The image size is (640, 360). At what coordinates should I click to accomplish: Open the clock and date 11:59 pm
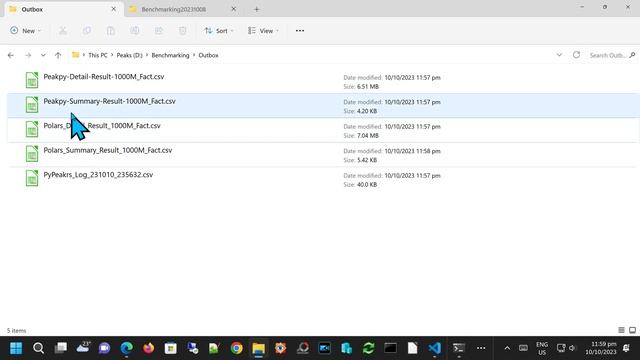click(601, 348)
